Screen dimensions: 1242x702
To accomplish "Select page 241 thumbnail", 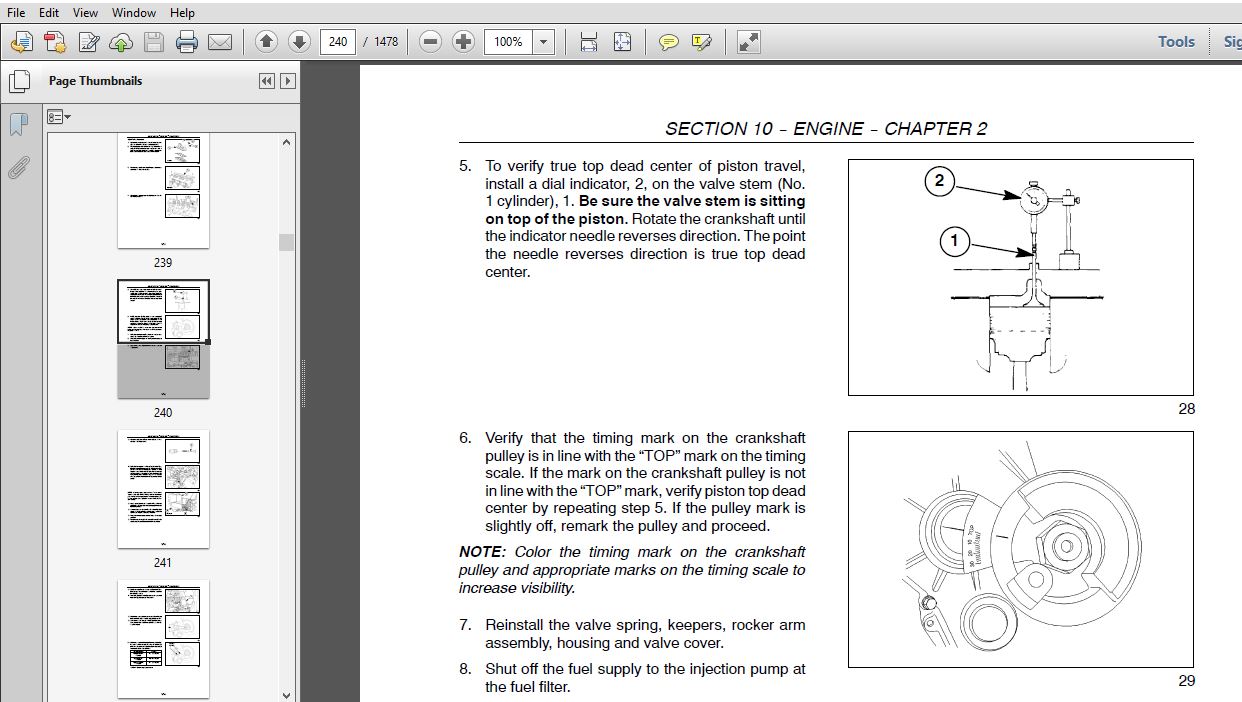I will pyautogui.click(x=163, y=489).
